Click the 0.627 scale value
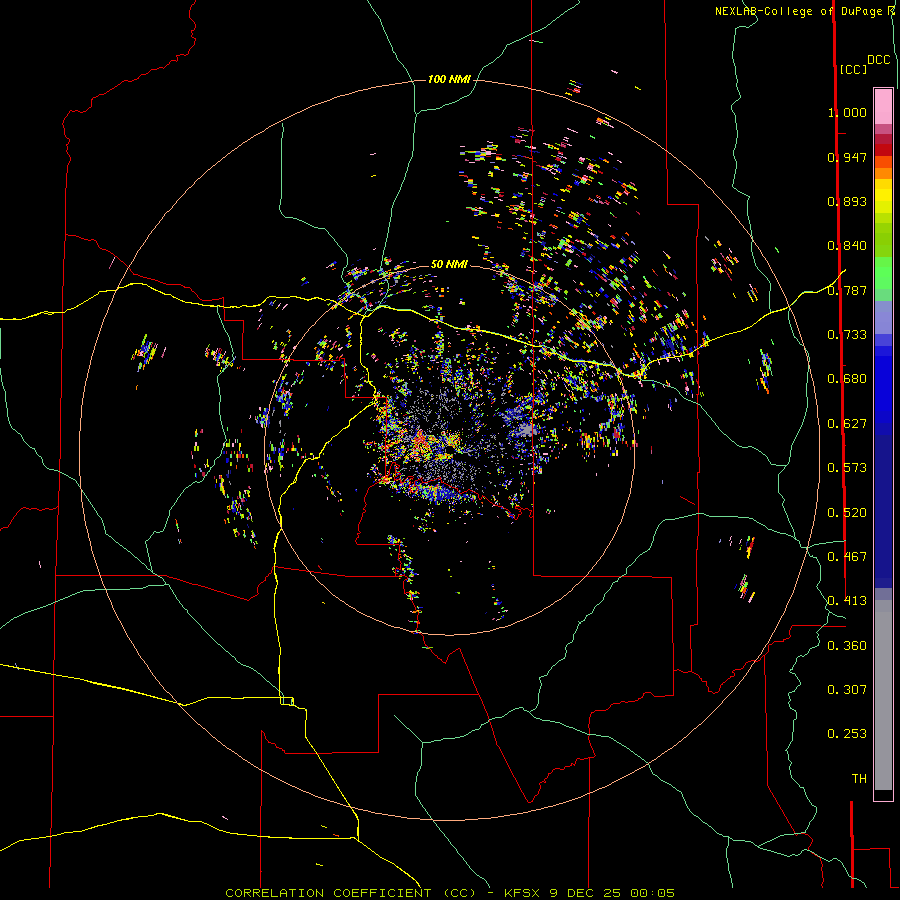The width and height of the screenshot is (900, 900). click(847, 424)
